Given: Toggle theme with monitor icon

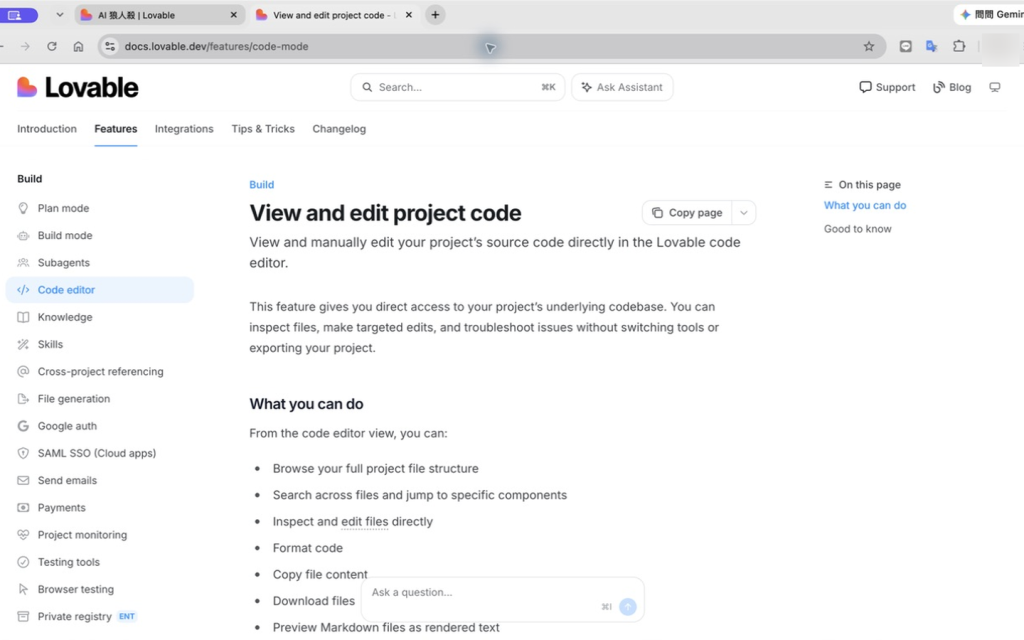Looking at the screenshot, I should [995, 87].
